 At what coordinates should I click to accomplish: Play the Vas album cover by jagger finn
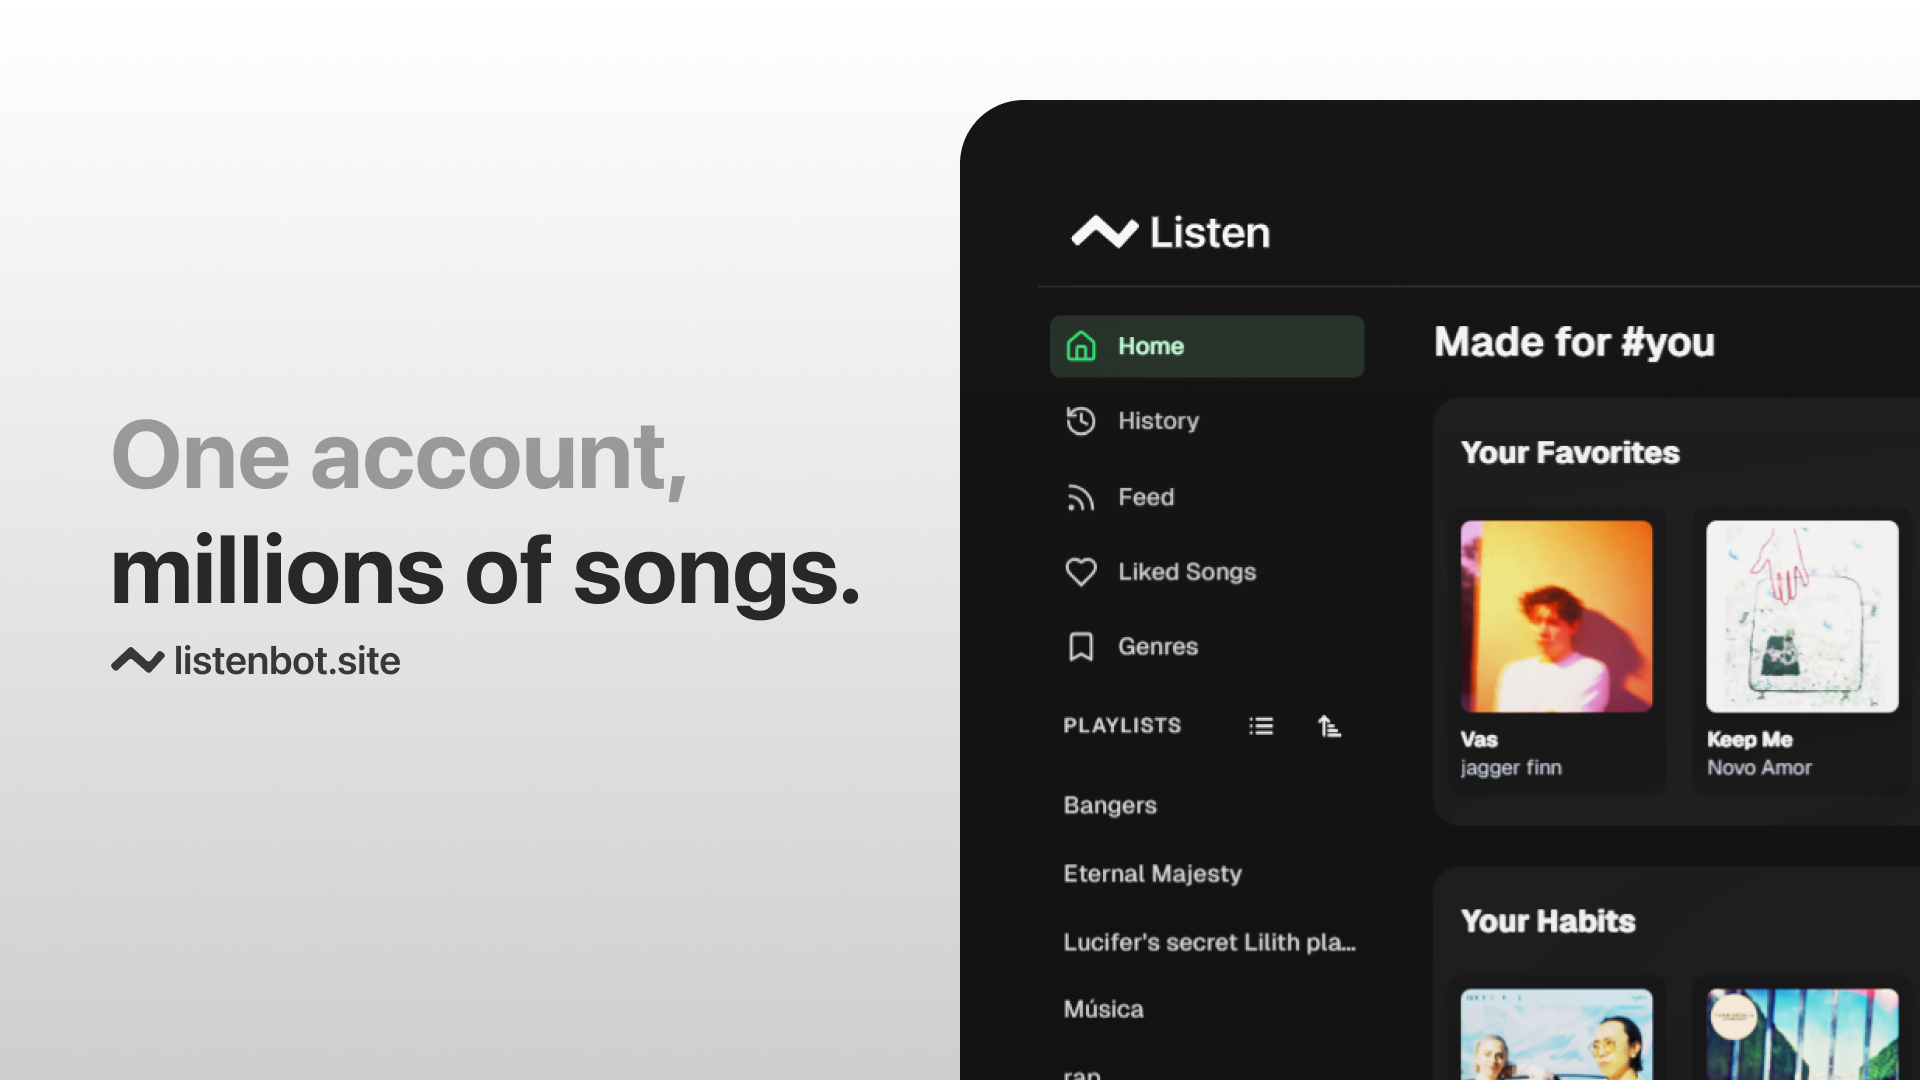(1556, 616)
